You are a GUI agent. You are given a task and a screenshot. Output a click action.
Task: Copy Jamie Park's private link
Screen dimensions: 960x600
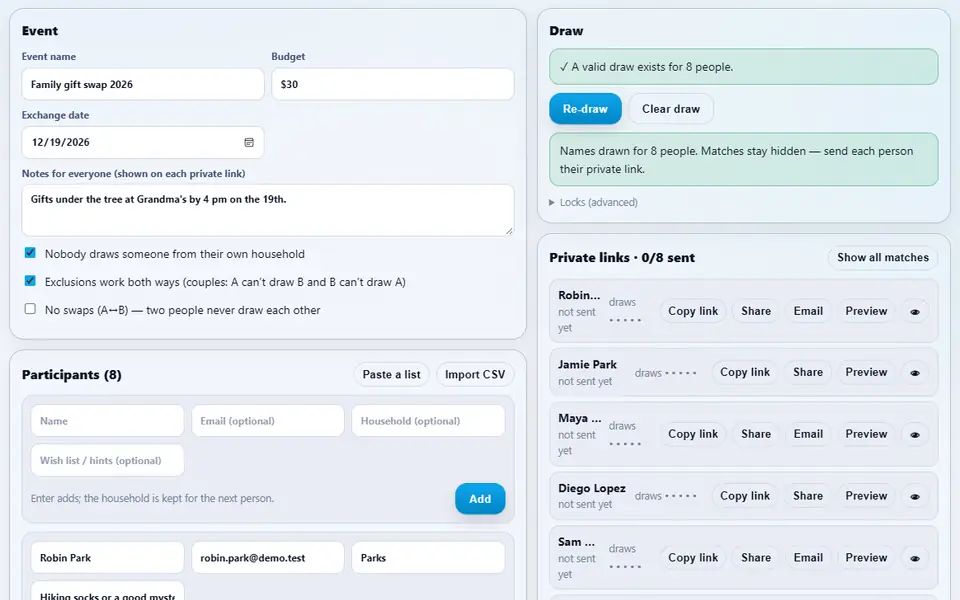click(745, 372)
